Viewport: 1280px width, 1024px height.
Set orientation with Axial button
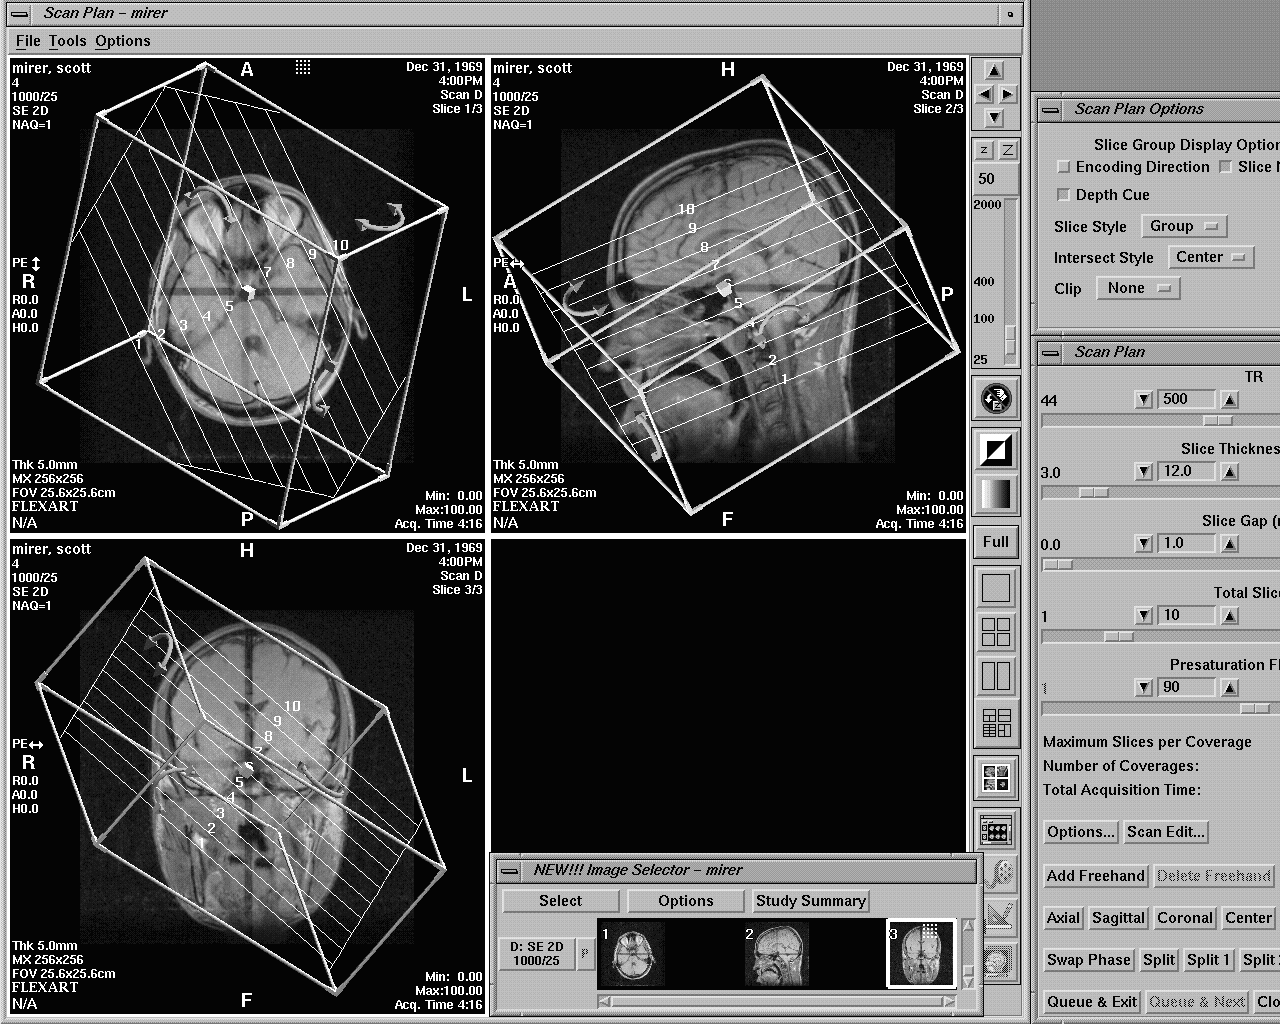tap(1063, 918)
